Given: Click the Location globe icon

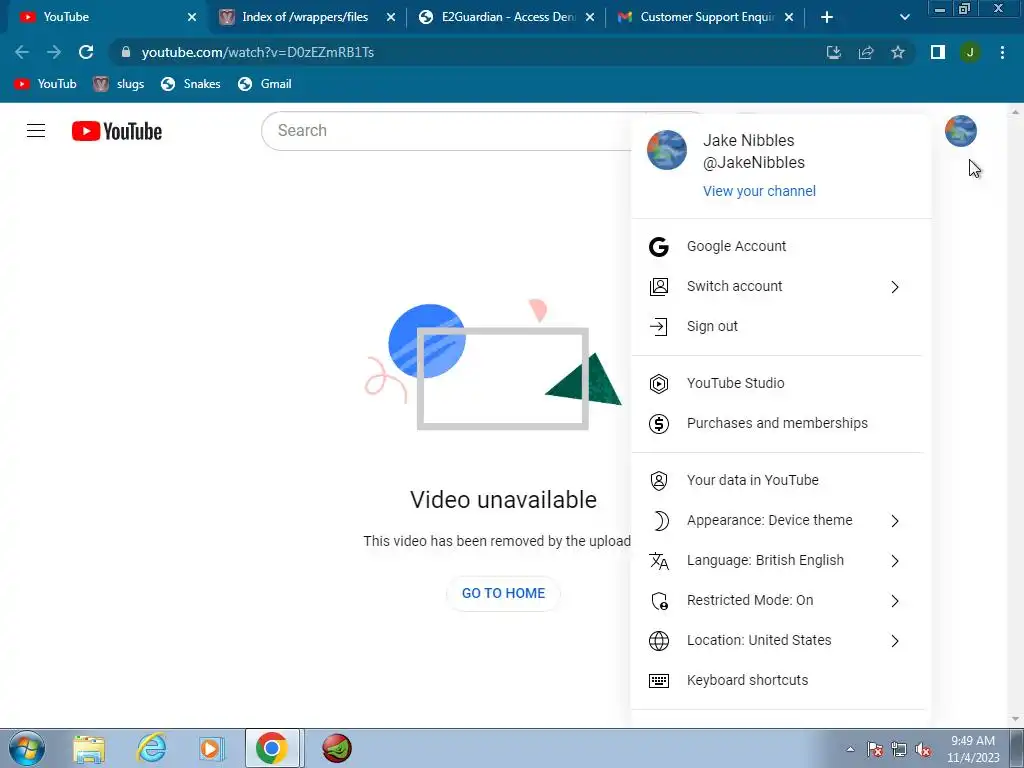Looking at the screenshot, I should 658,641.
